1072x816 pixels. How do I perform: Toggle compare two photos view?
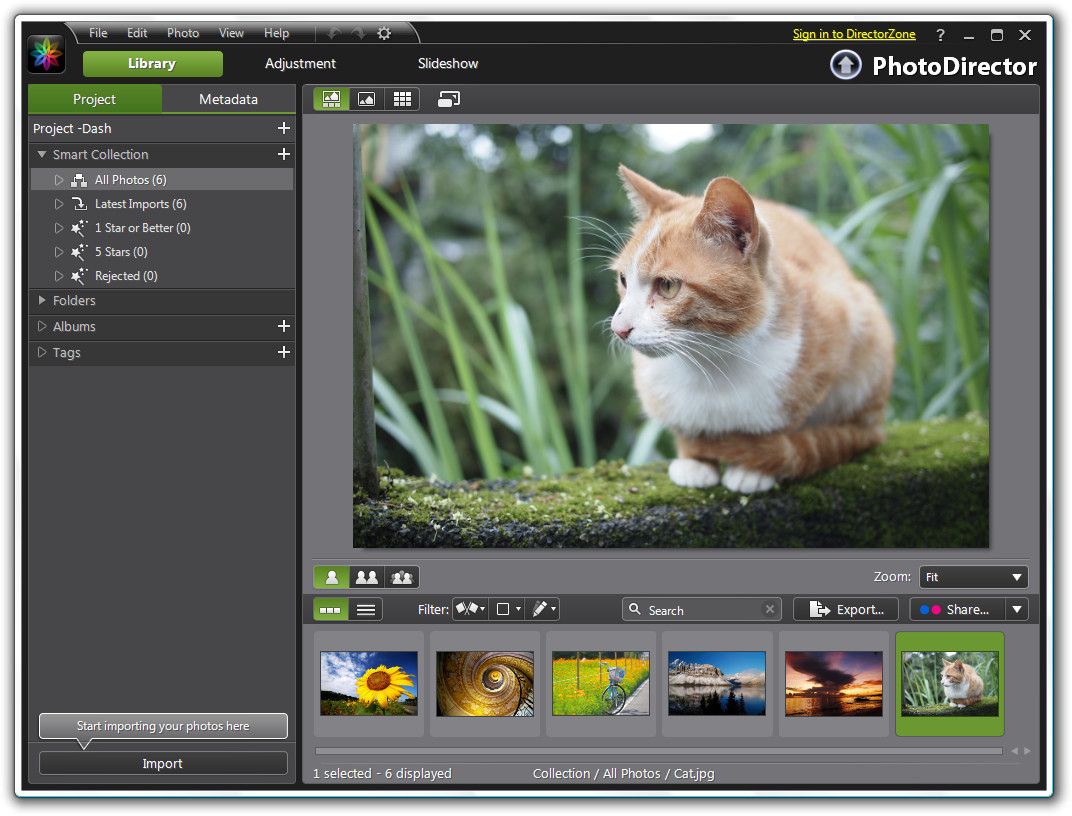pos(367,577)
